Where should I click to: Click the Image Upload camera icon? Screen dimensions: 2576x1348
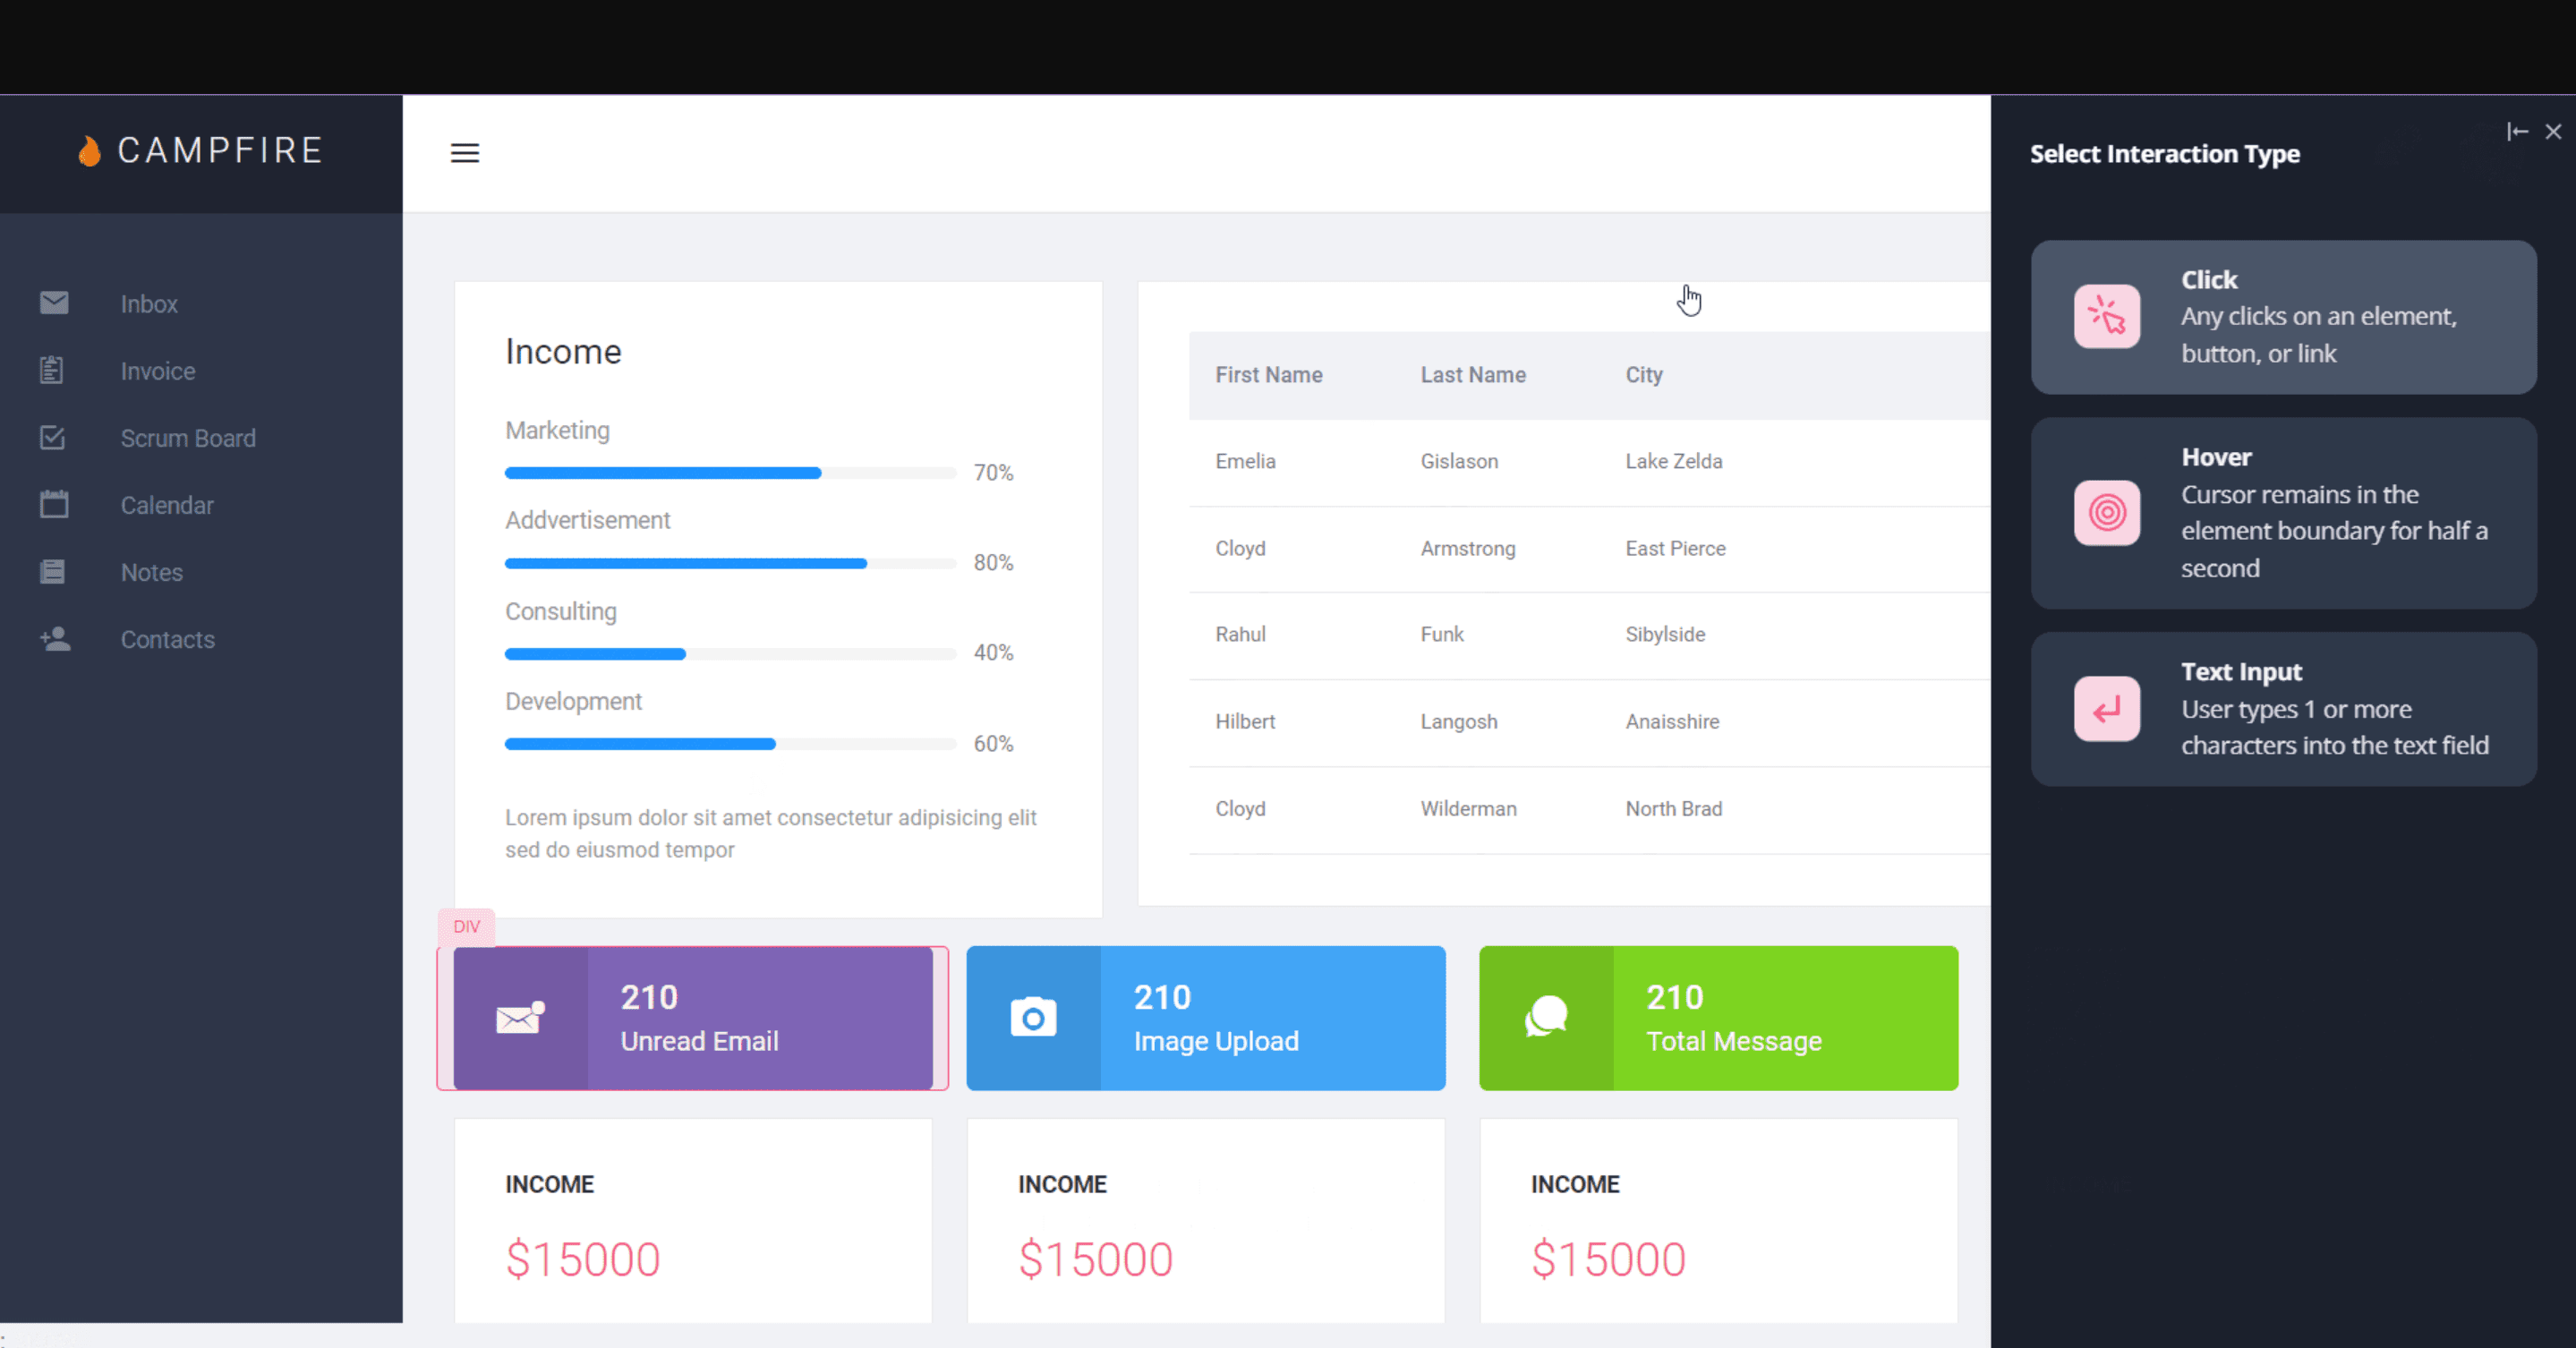click(1032, 1017)
